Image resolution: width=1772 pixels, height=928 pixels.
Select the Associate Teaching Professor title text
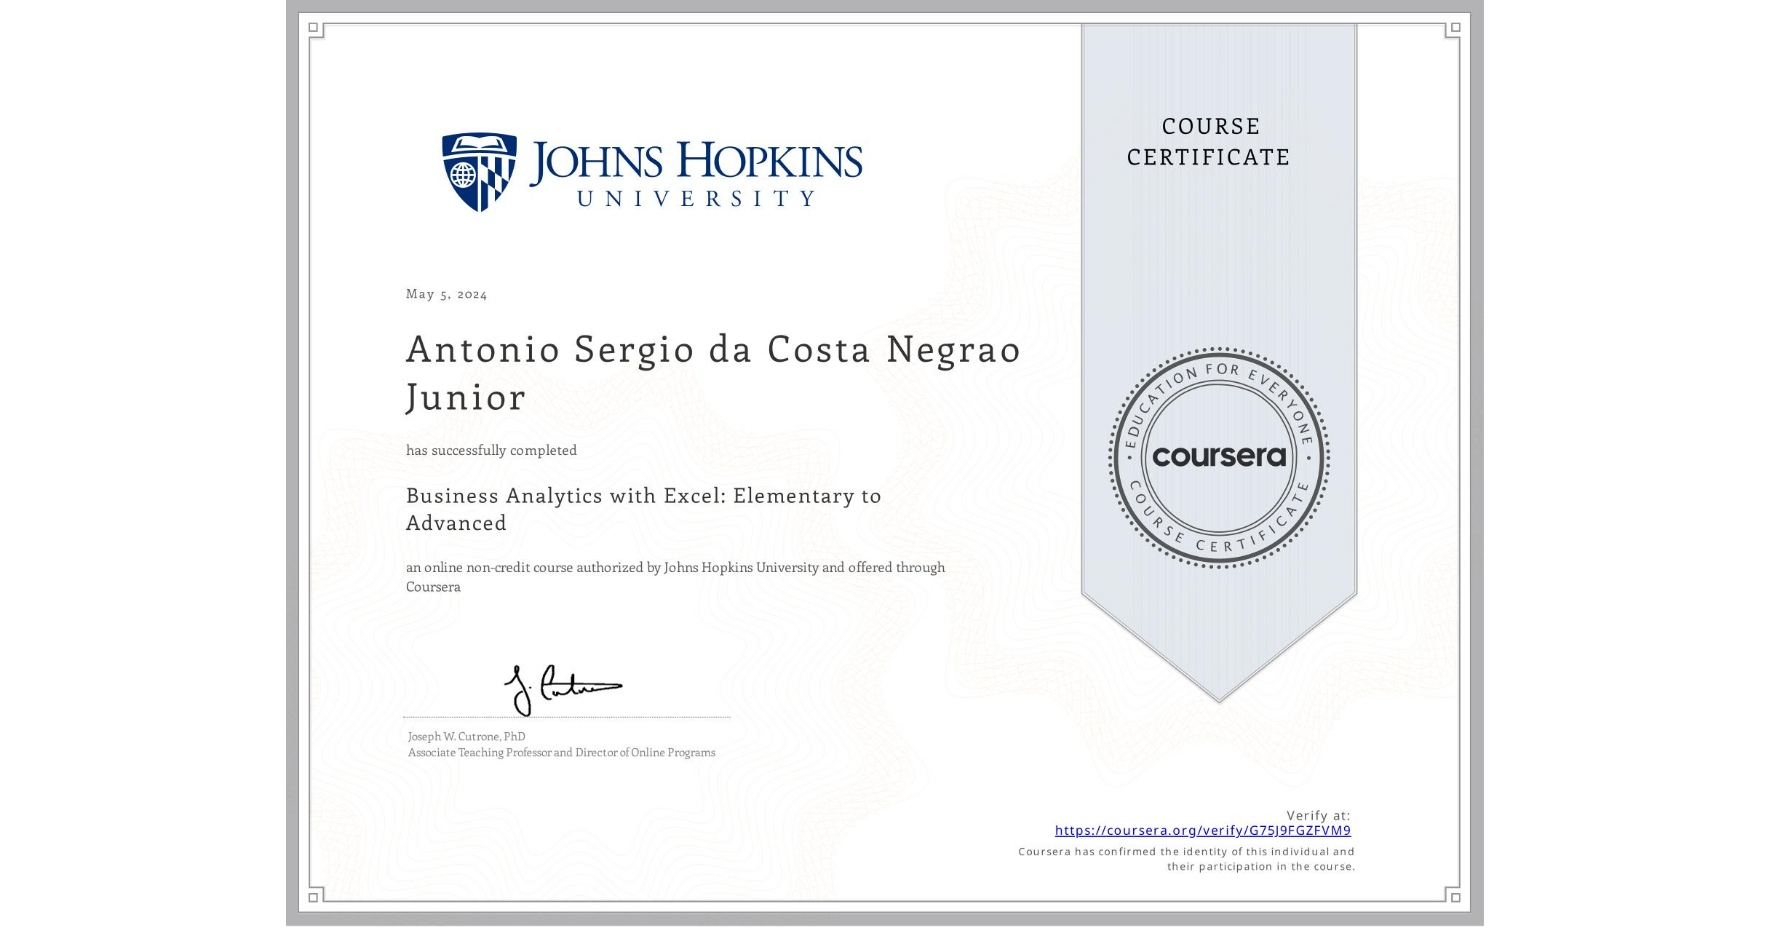coord(559,751)
